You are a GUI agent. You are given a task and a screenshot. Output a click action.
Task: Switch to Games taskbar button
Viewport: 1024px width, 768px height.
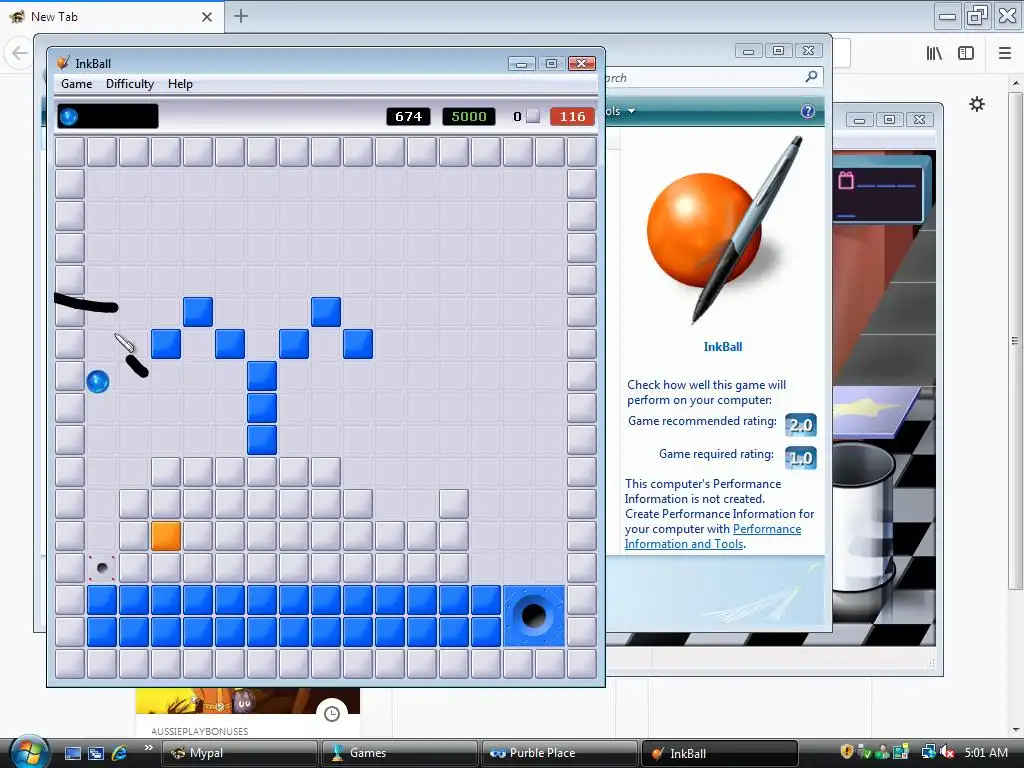(x=399, y=753)
